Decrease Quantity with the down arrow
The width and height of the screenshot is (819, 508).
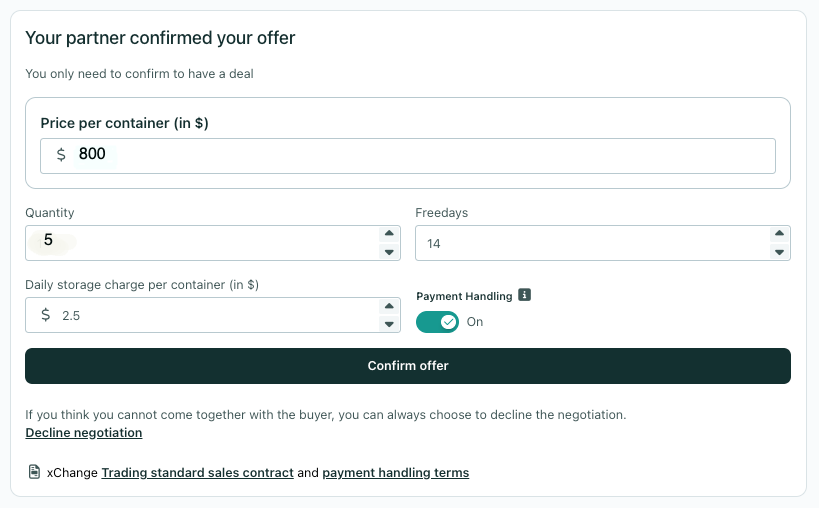pos(389,252)
